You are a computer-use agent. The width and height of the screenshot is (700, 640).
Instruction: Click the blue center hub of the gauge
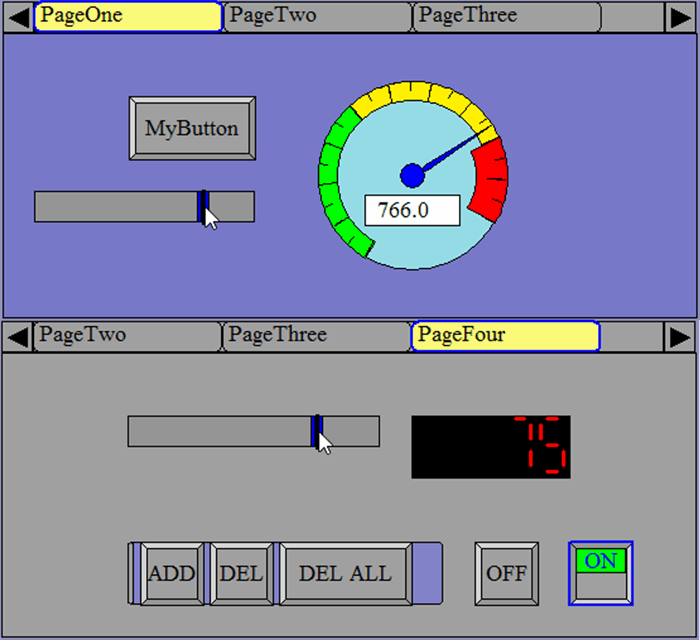click(x=412, y=176)
